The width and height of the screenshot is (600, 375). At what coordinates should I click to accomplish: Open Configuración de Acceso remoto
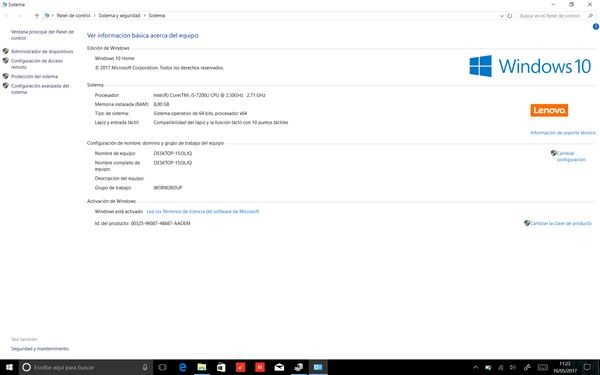pyautogui.click(x=37, y=64)
